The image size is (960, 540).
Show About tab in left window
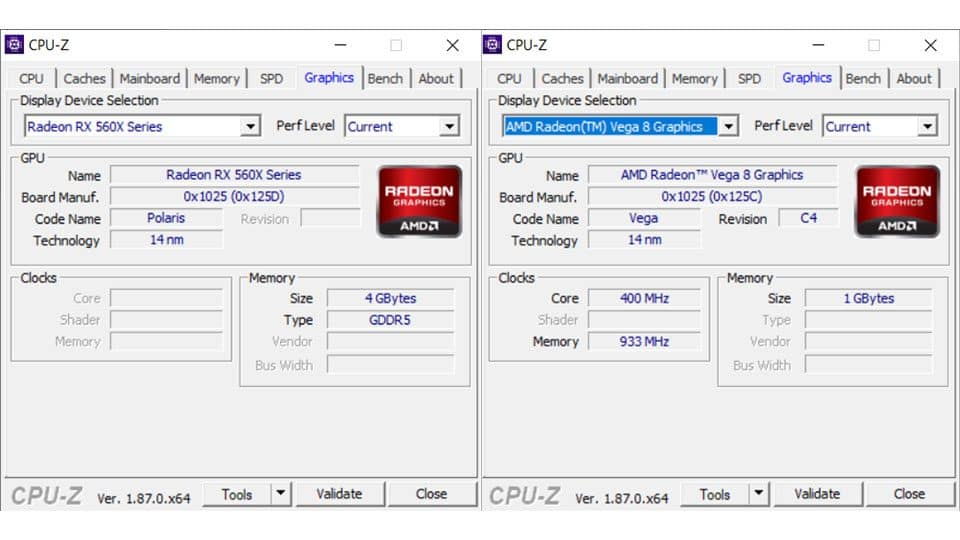coord(436,79)
